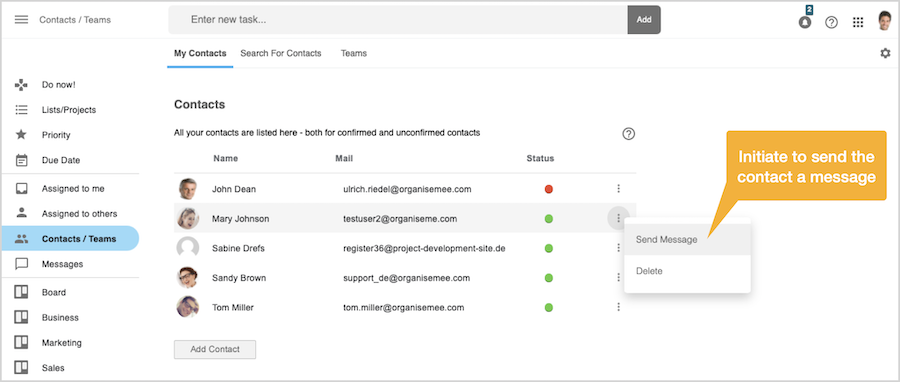Toggle three-dot menu for Mary Johnson
Viewport: 900px width, 382px height.
(618, 218)
